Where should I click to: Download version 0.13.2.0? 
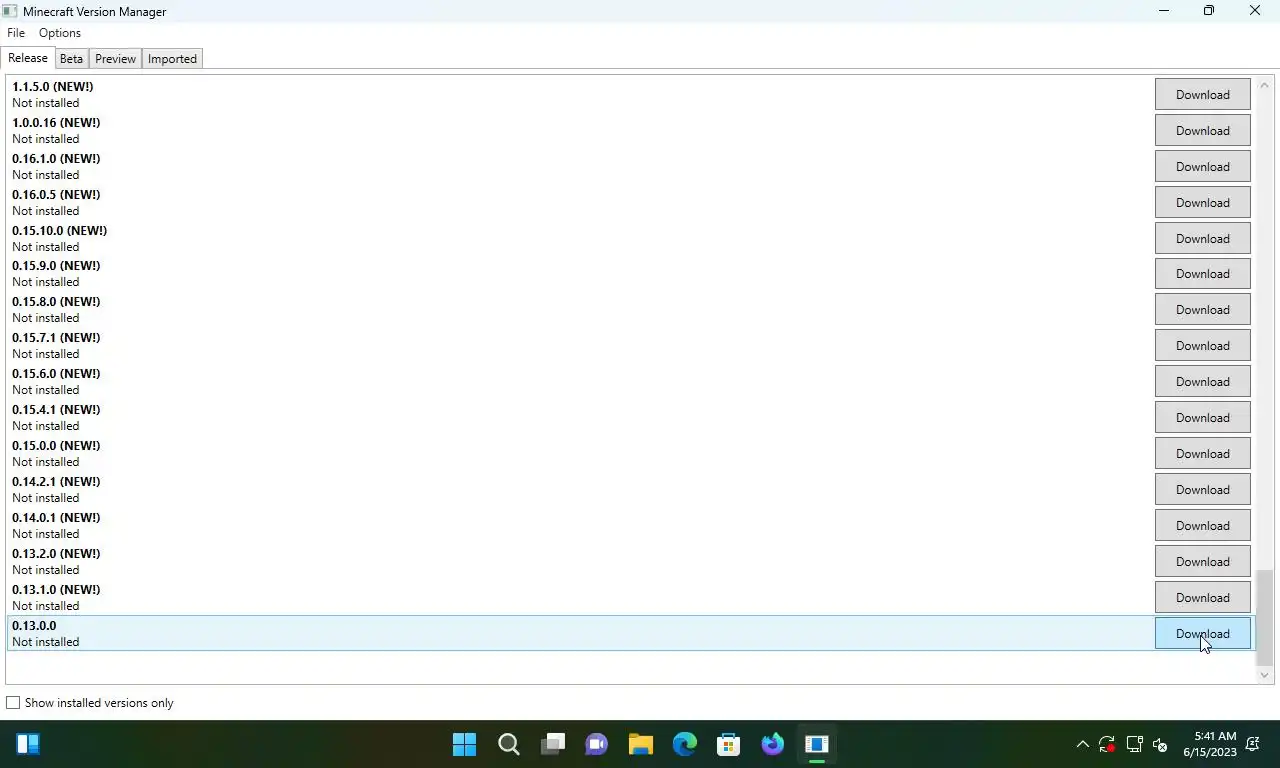(1203, 561)
